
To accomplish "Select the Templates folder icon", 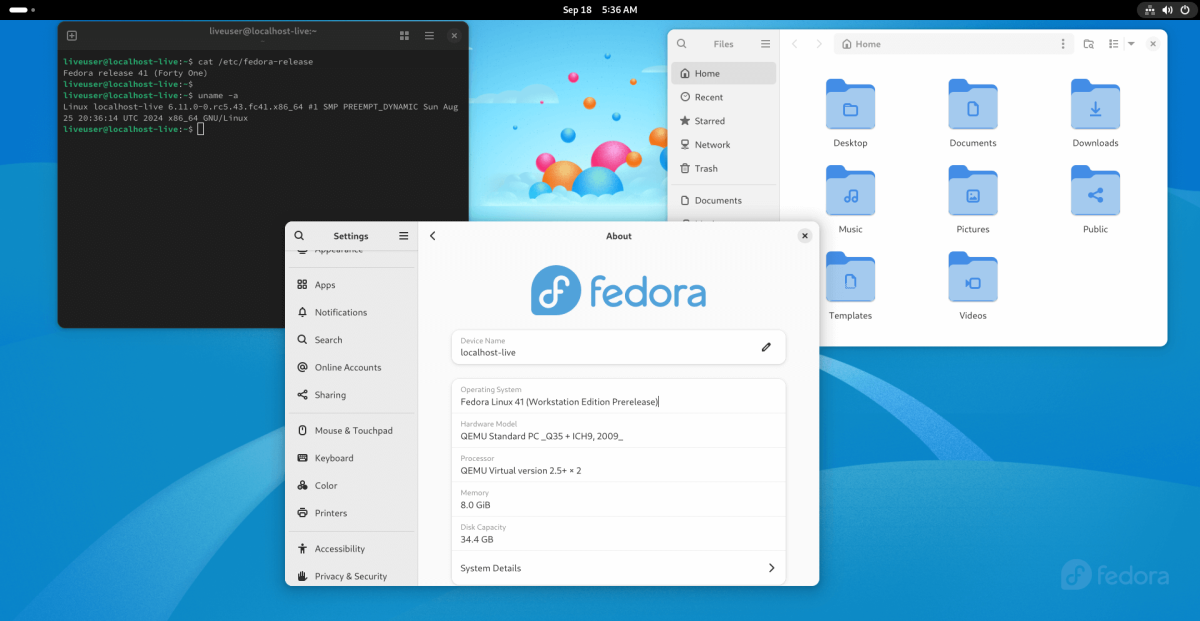I will (x=850, y=277).
